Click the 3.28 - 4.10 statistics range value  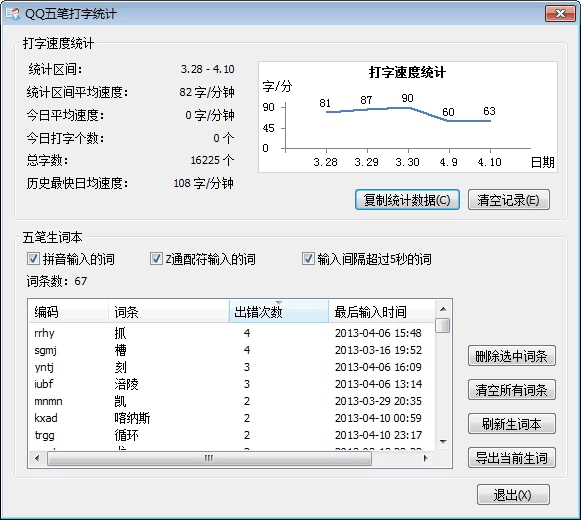coord(208,69)
